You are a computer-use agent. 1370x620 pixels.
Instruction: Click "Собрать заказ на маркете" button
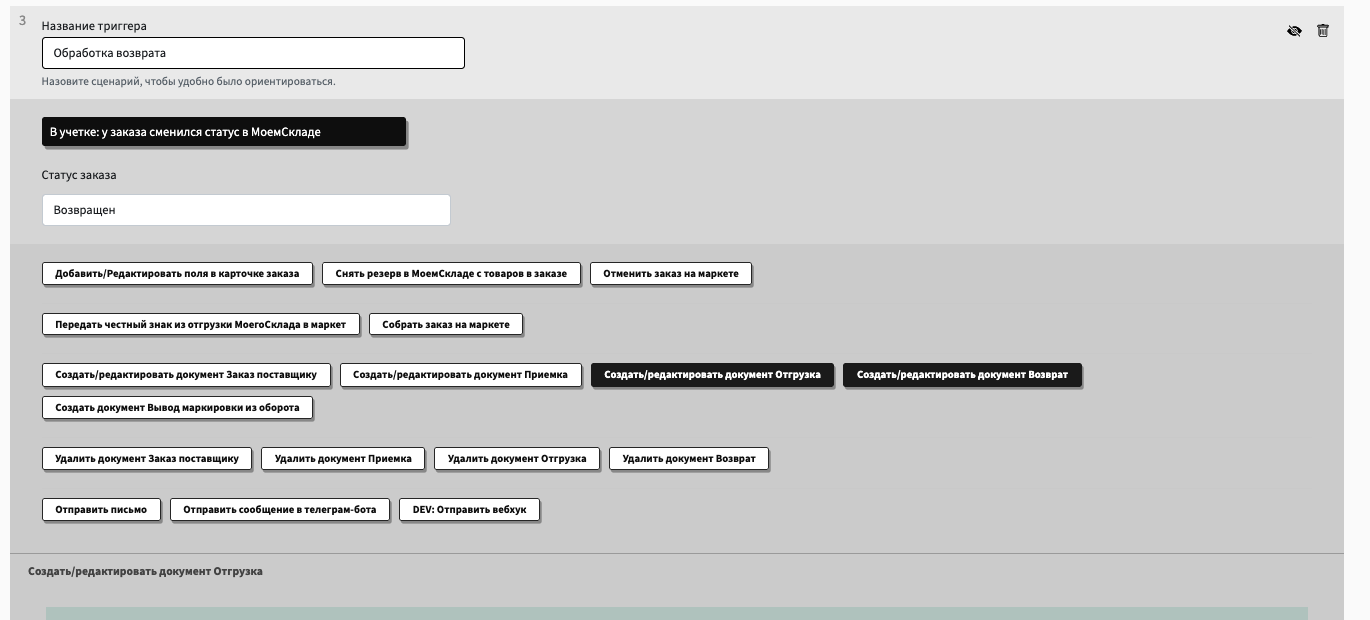[x=446, y=324]
